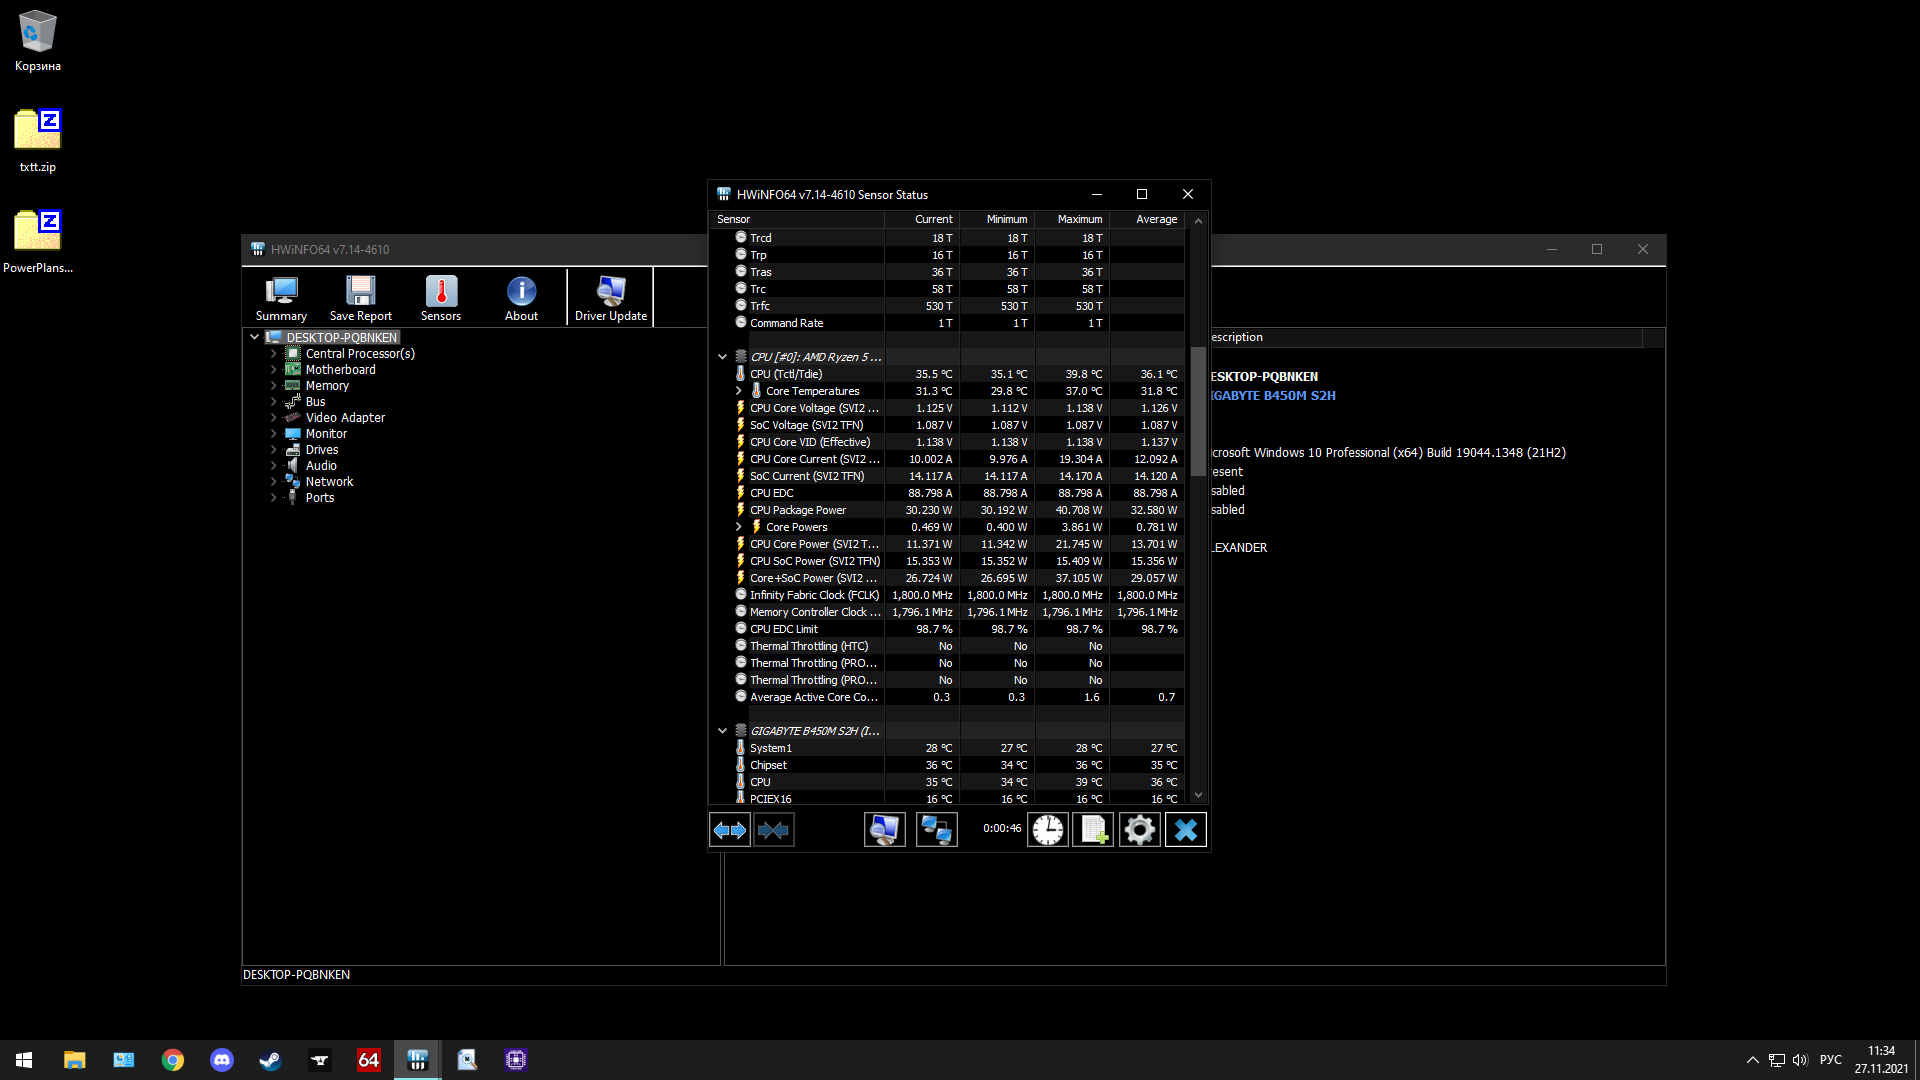Open Steam from the taskbar
Screen dimensions: 1920x1080
270,1060
